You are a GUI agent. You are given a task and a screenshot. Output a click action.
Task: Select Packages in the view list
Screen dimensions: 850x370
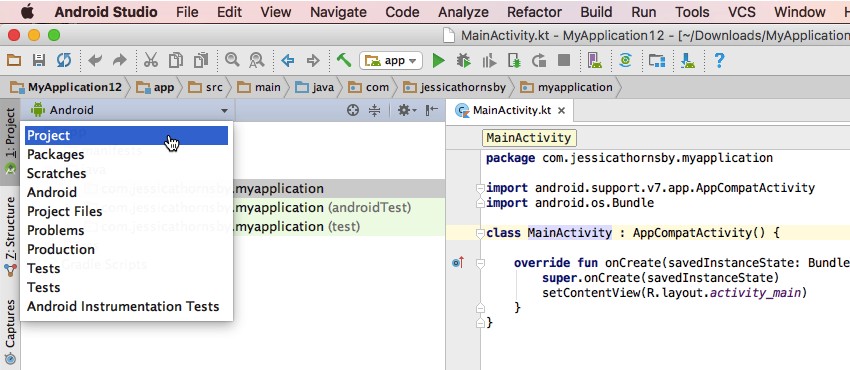[126, 154]
